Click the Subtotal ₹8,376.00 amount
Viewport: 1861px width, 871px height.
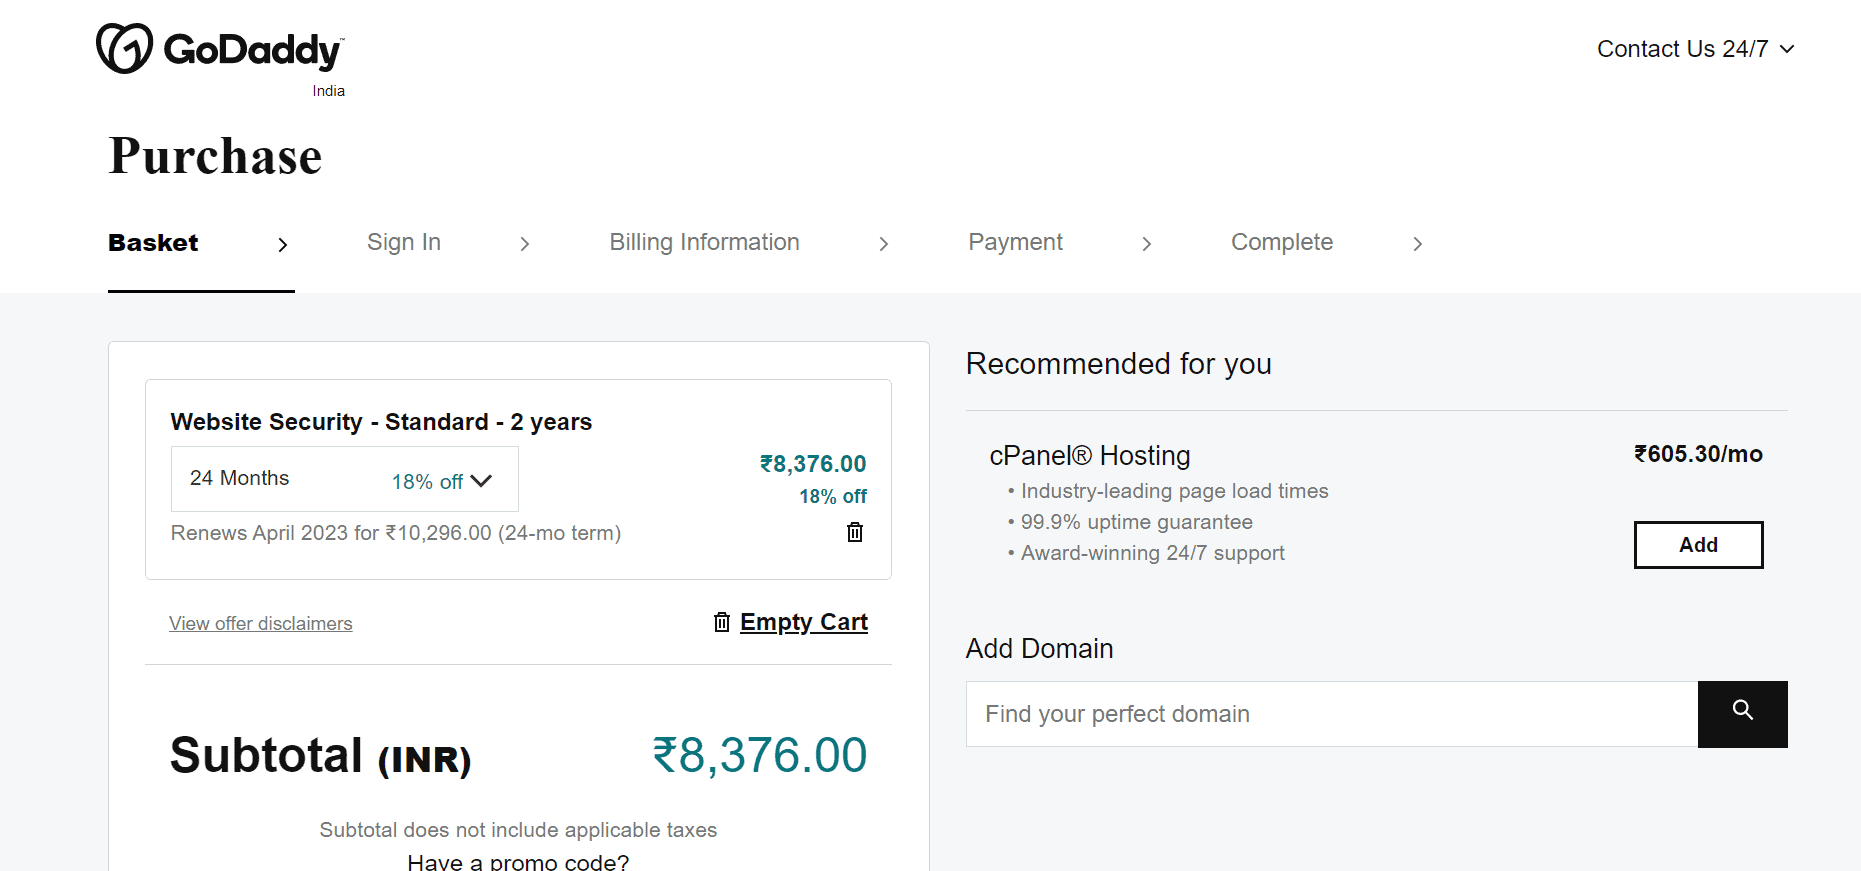coord(760,756)
